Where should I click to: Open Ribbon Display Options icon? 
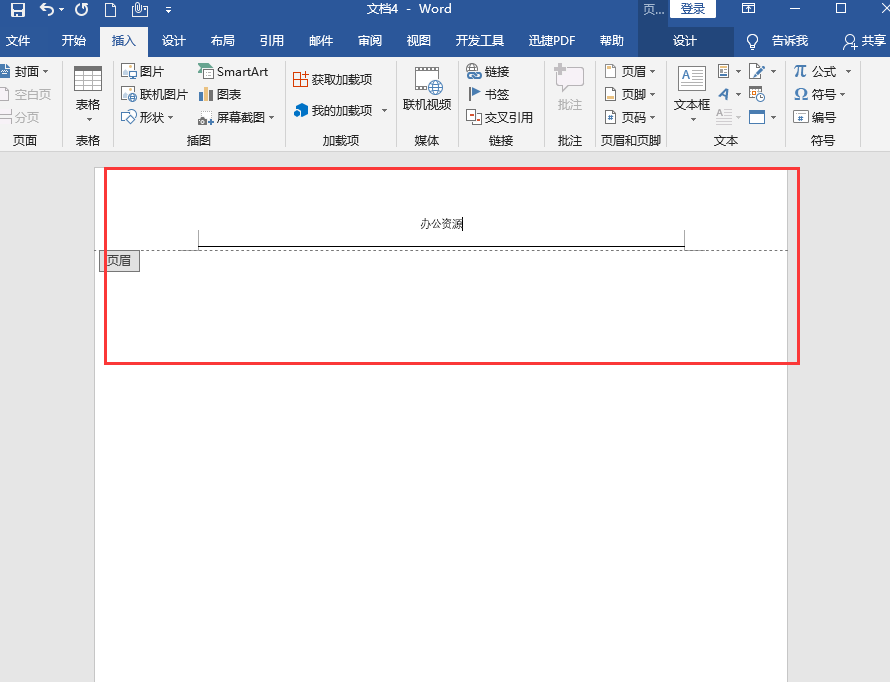point(749,9)
